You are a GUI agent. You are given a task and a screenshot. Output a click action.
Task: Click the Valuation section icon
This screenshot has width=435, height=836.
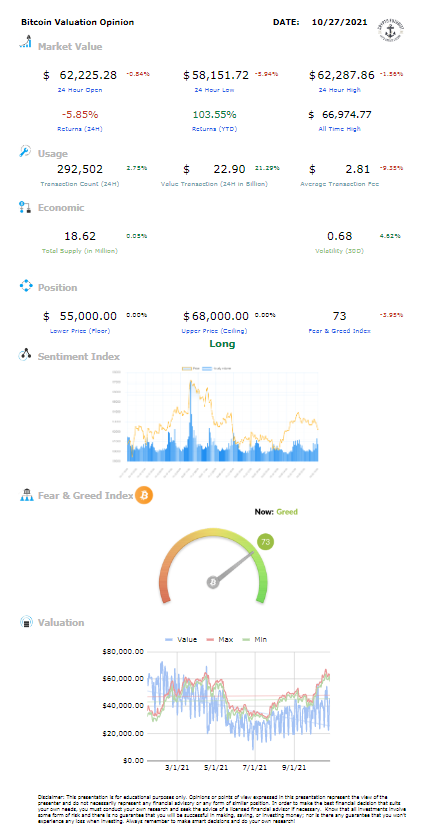[26, 622]
